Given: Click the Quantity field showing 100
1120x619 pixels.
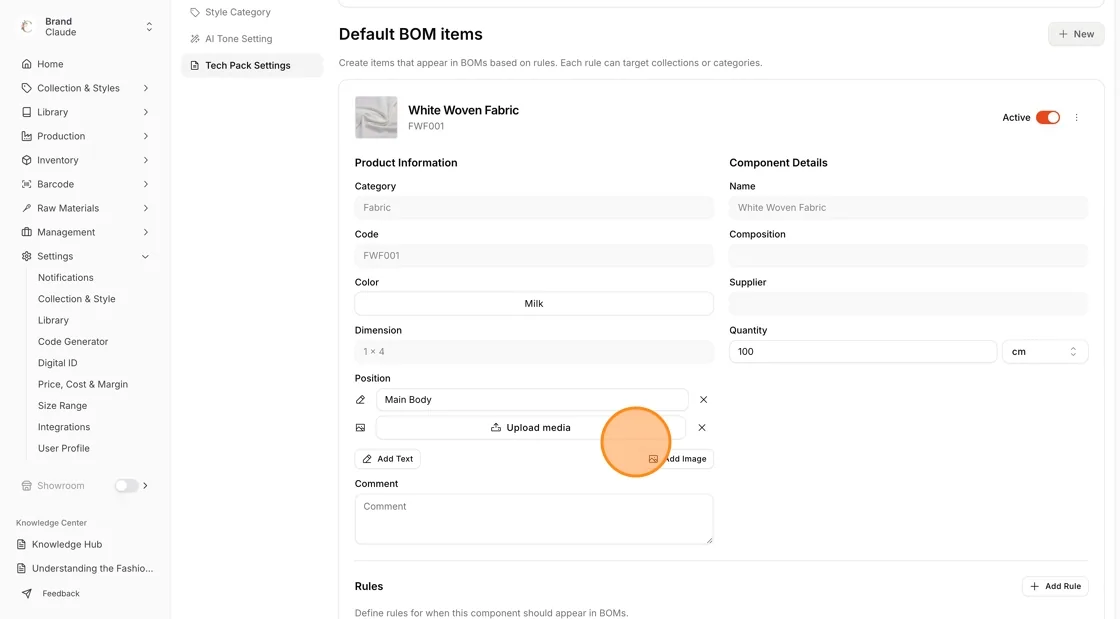Looking at the screenshot, I should coord(863,351).
